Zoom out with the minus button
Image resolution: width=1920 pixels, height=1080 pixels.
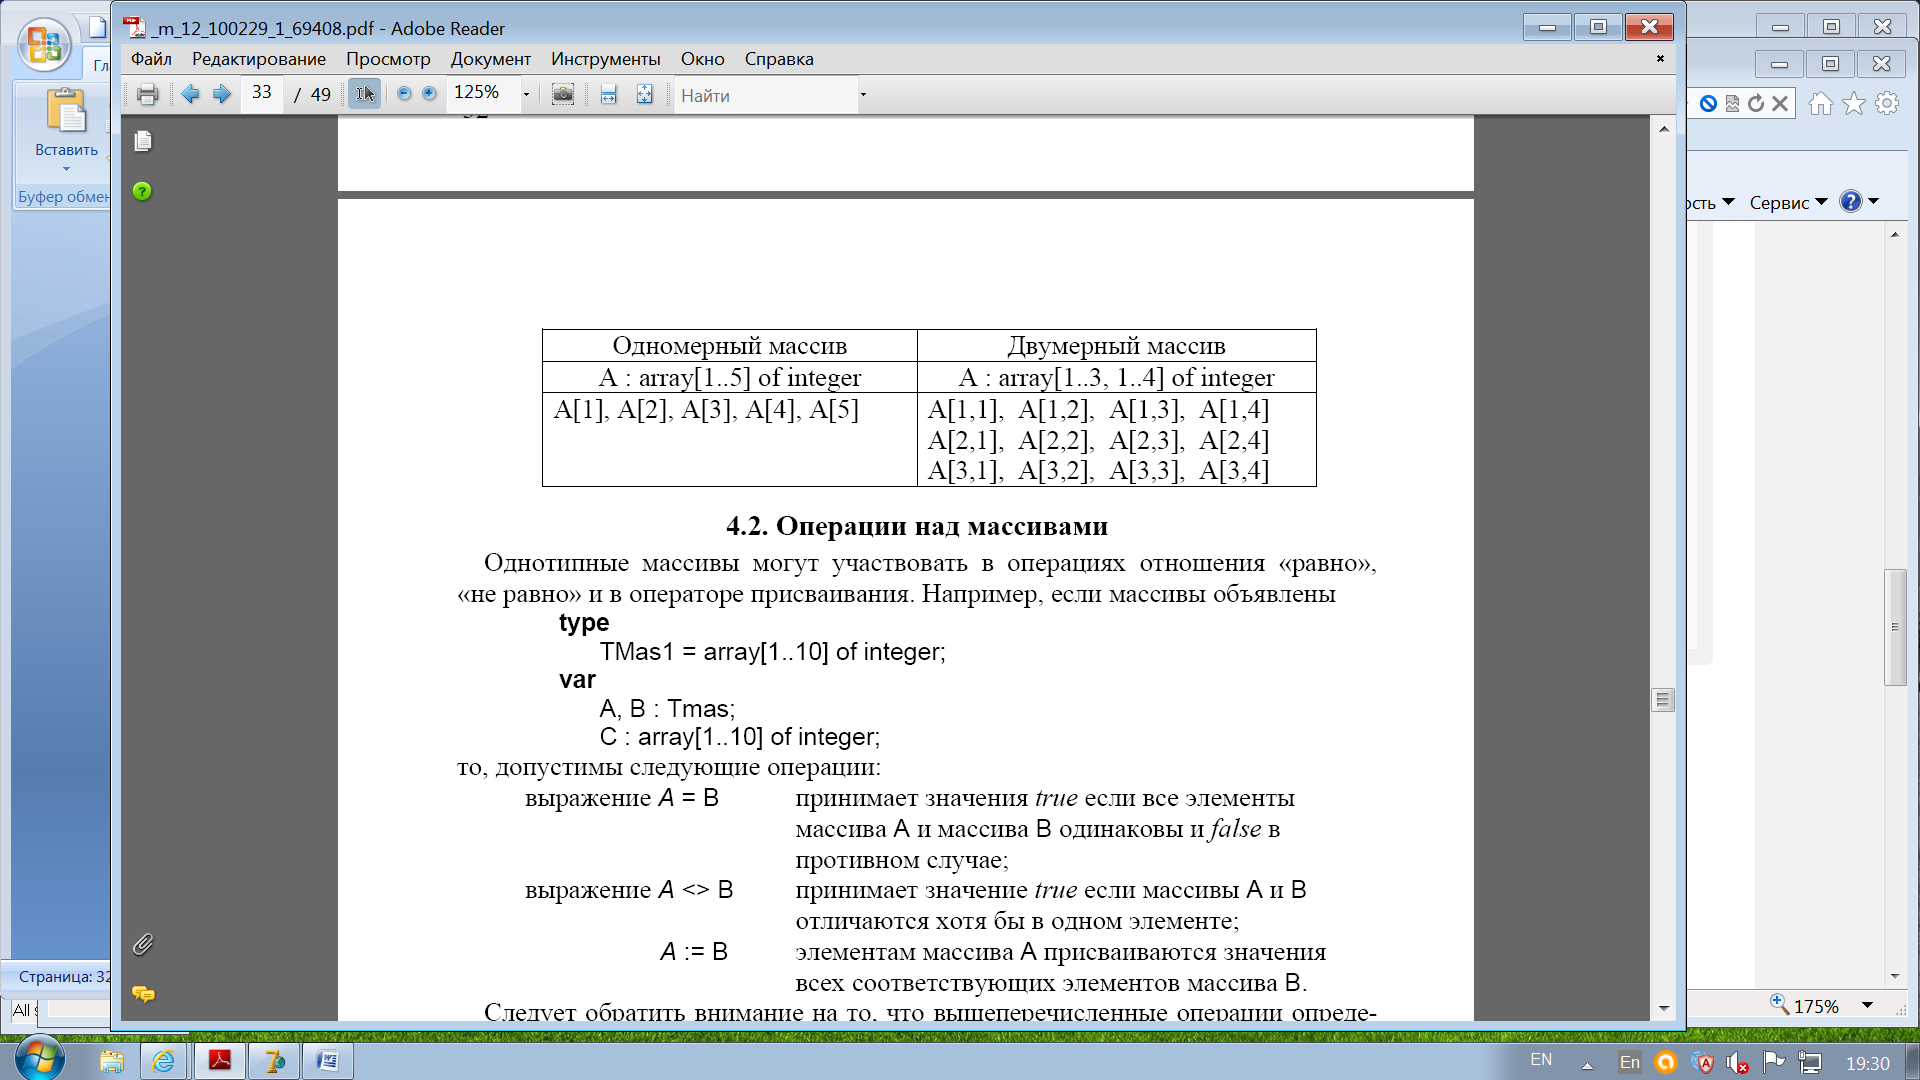click(404, 94)
